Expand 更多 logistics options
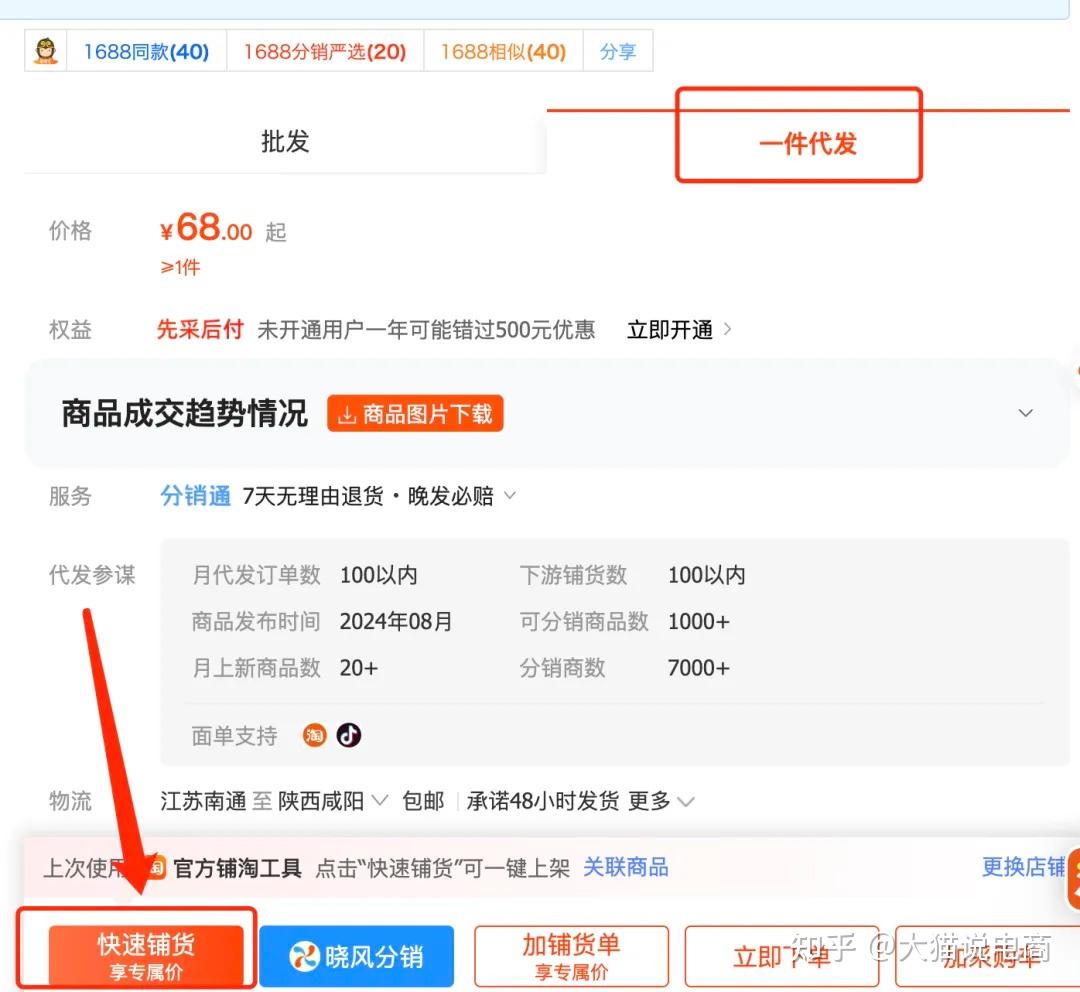Screen dimensions: 1080x992 pyautogui.click(x=648, y=800)
